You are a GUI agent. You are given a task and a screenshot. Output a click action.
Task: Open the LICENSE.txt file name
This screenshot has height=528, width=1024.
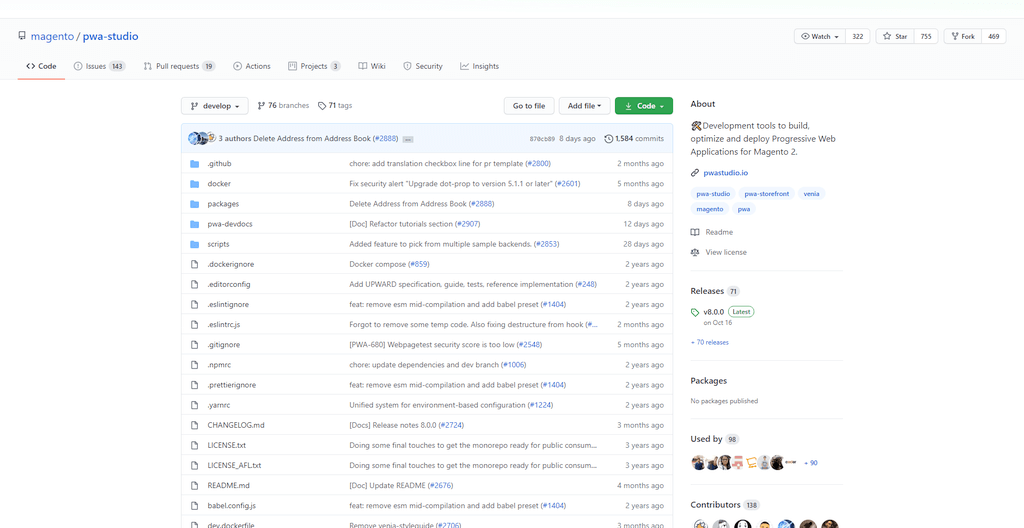227,445
